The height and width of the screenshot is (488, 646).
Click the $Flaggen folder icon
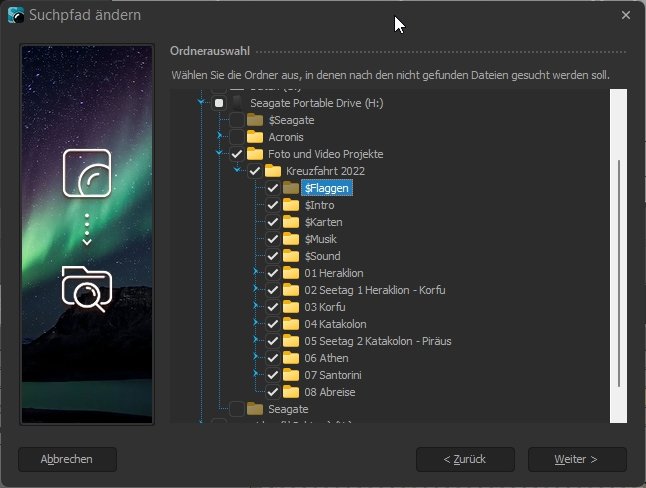291,188
